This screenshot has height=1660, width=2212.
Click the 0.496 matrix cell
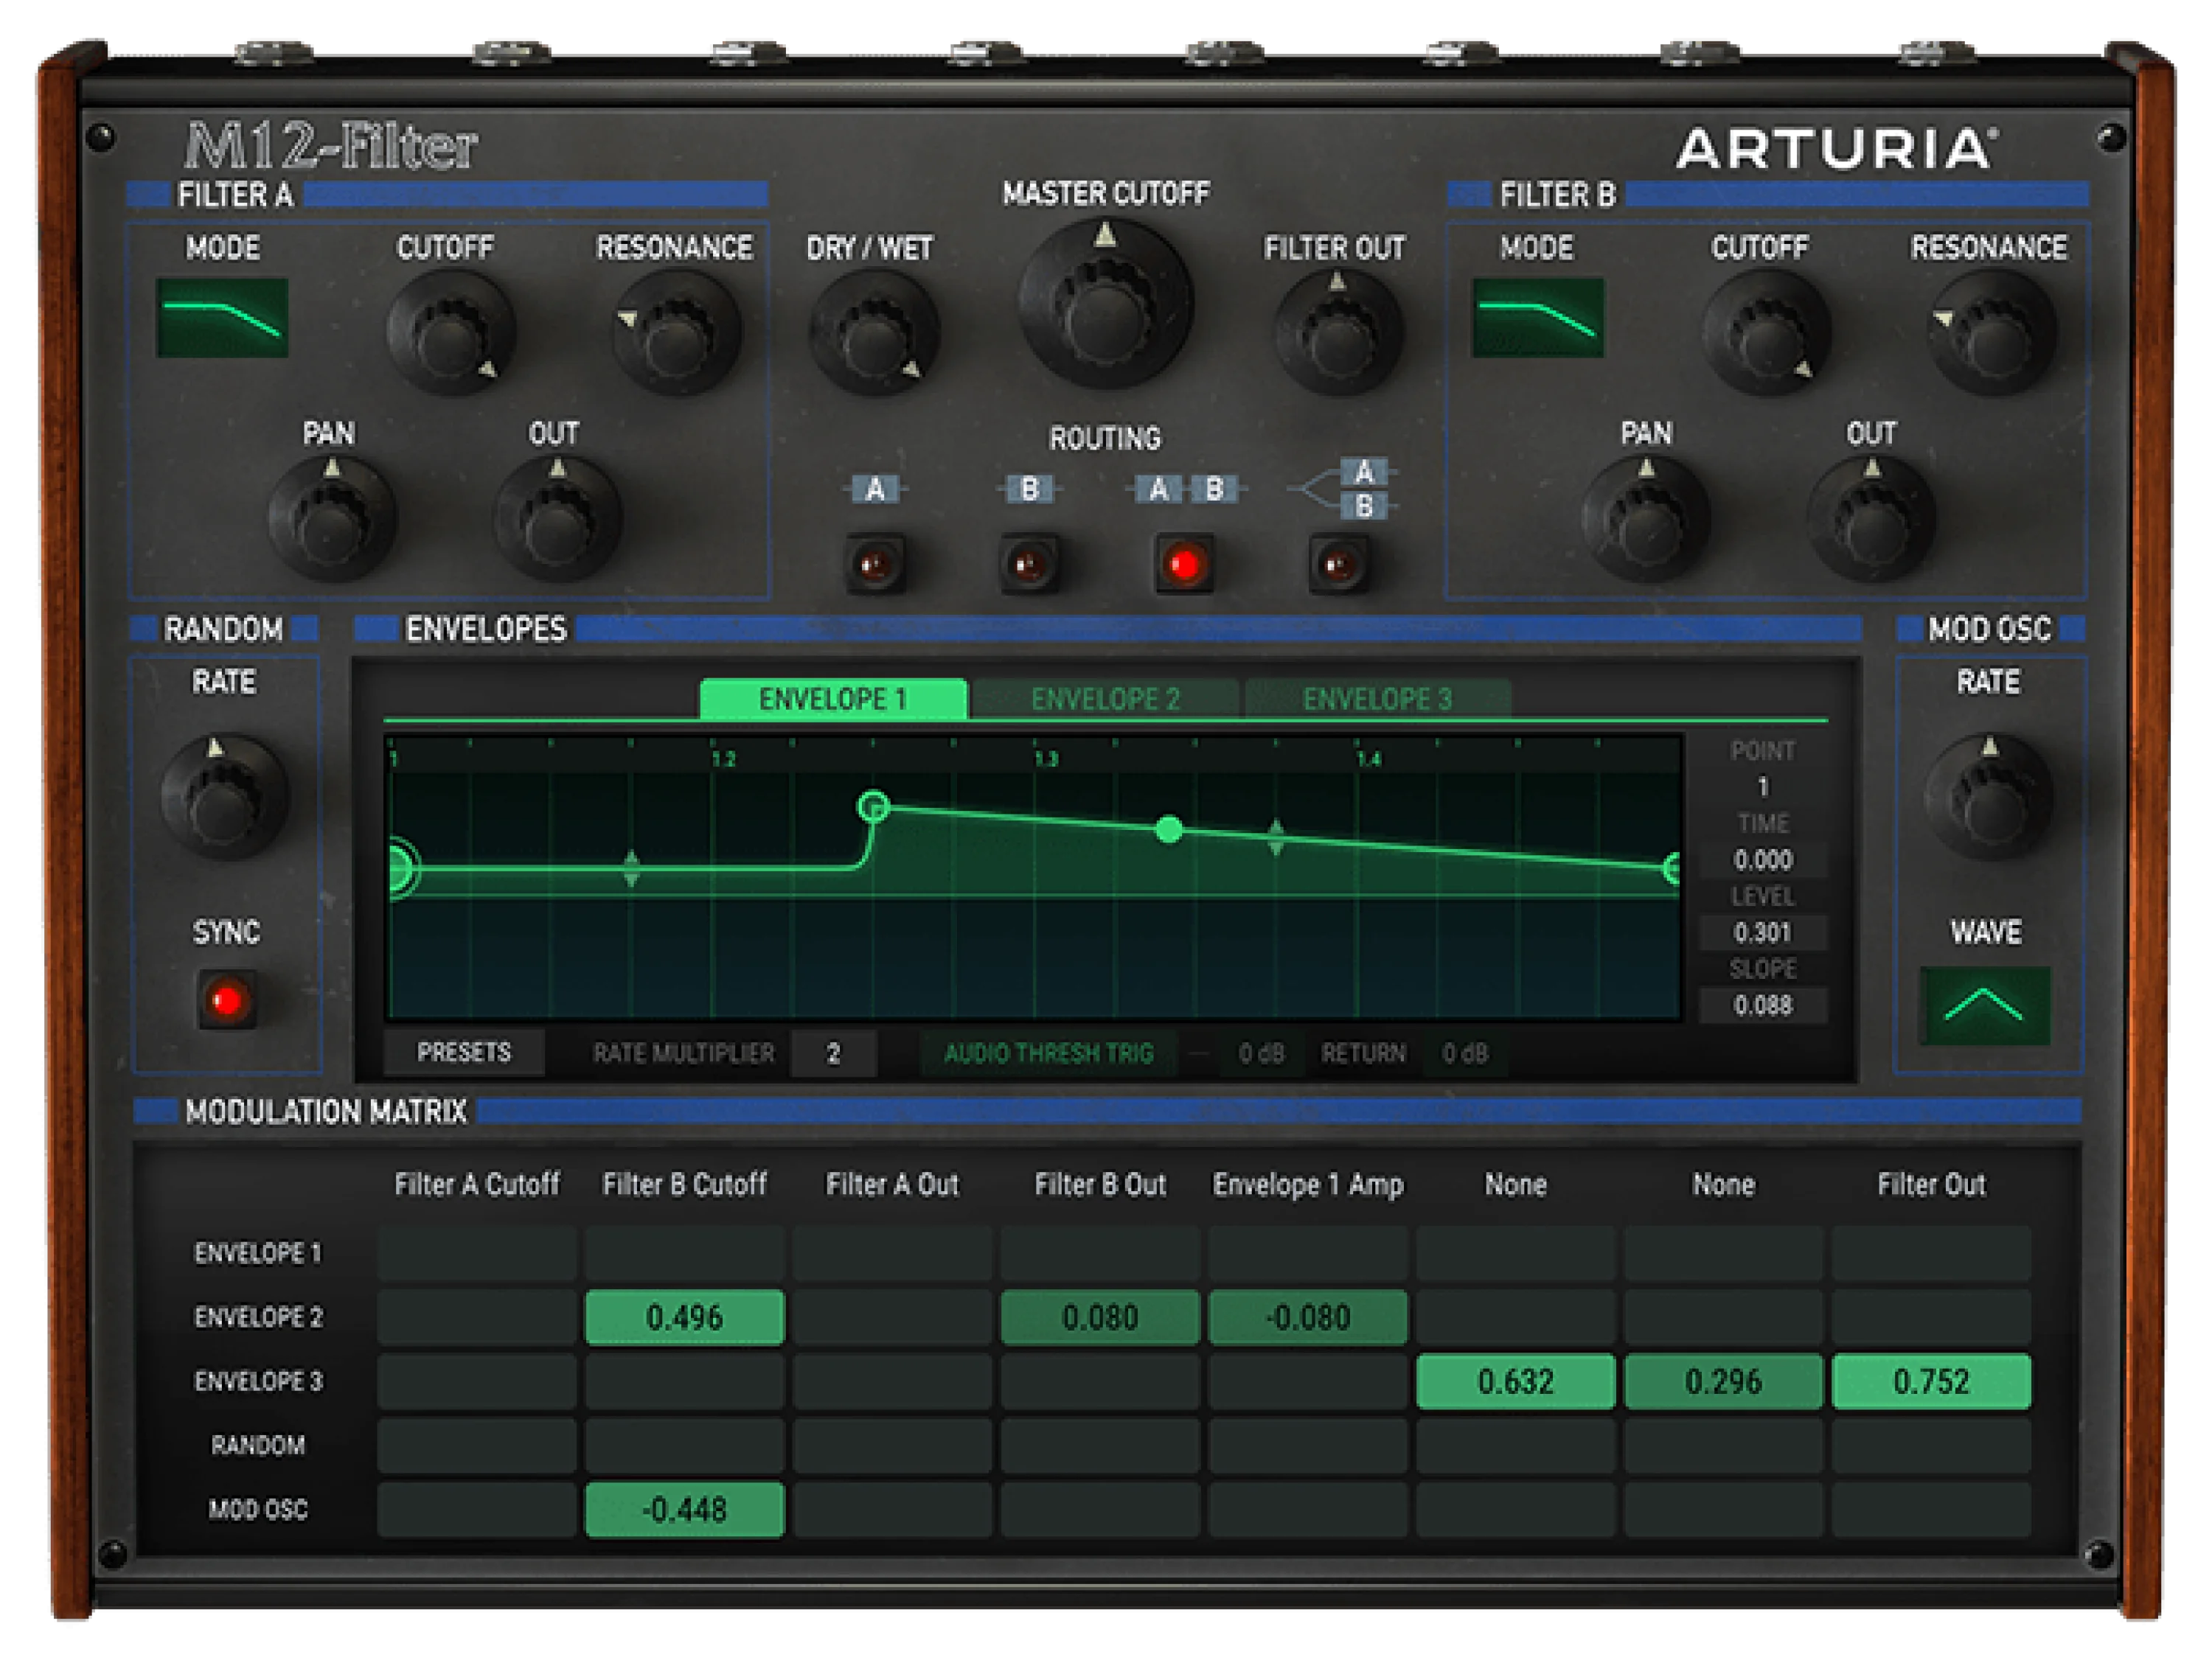pos(685,1317)
